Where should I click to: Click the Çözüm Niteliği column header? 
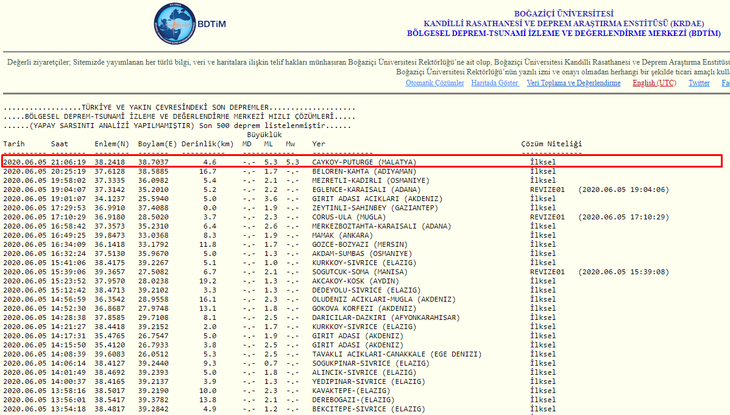click(x=557, y=144)
